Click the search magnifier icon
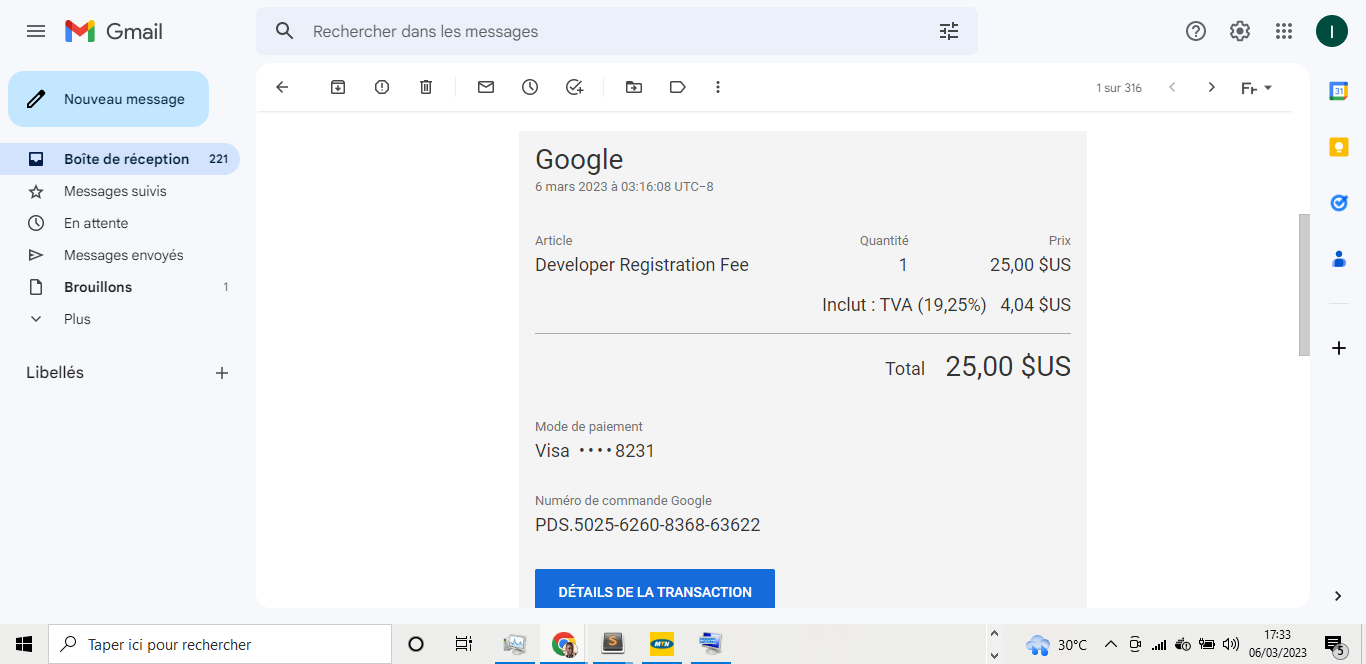The height and width of the screenshot is (664, 1366). (285, 31)
